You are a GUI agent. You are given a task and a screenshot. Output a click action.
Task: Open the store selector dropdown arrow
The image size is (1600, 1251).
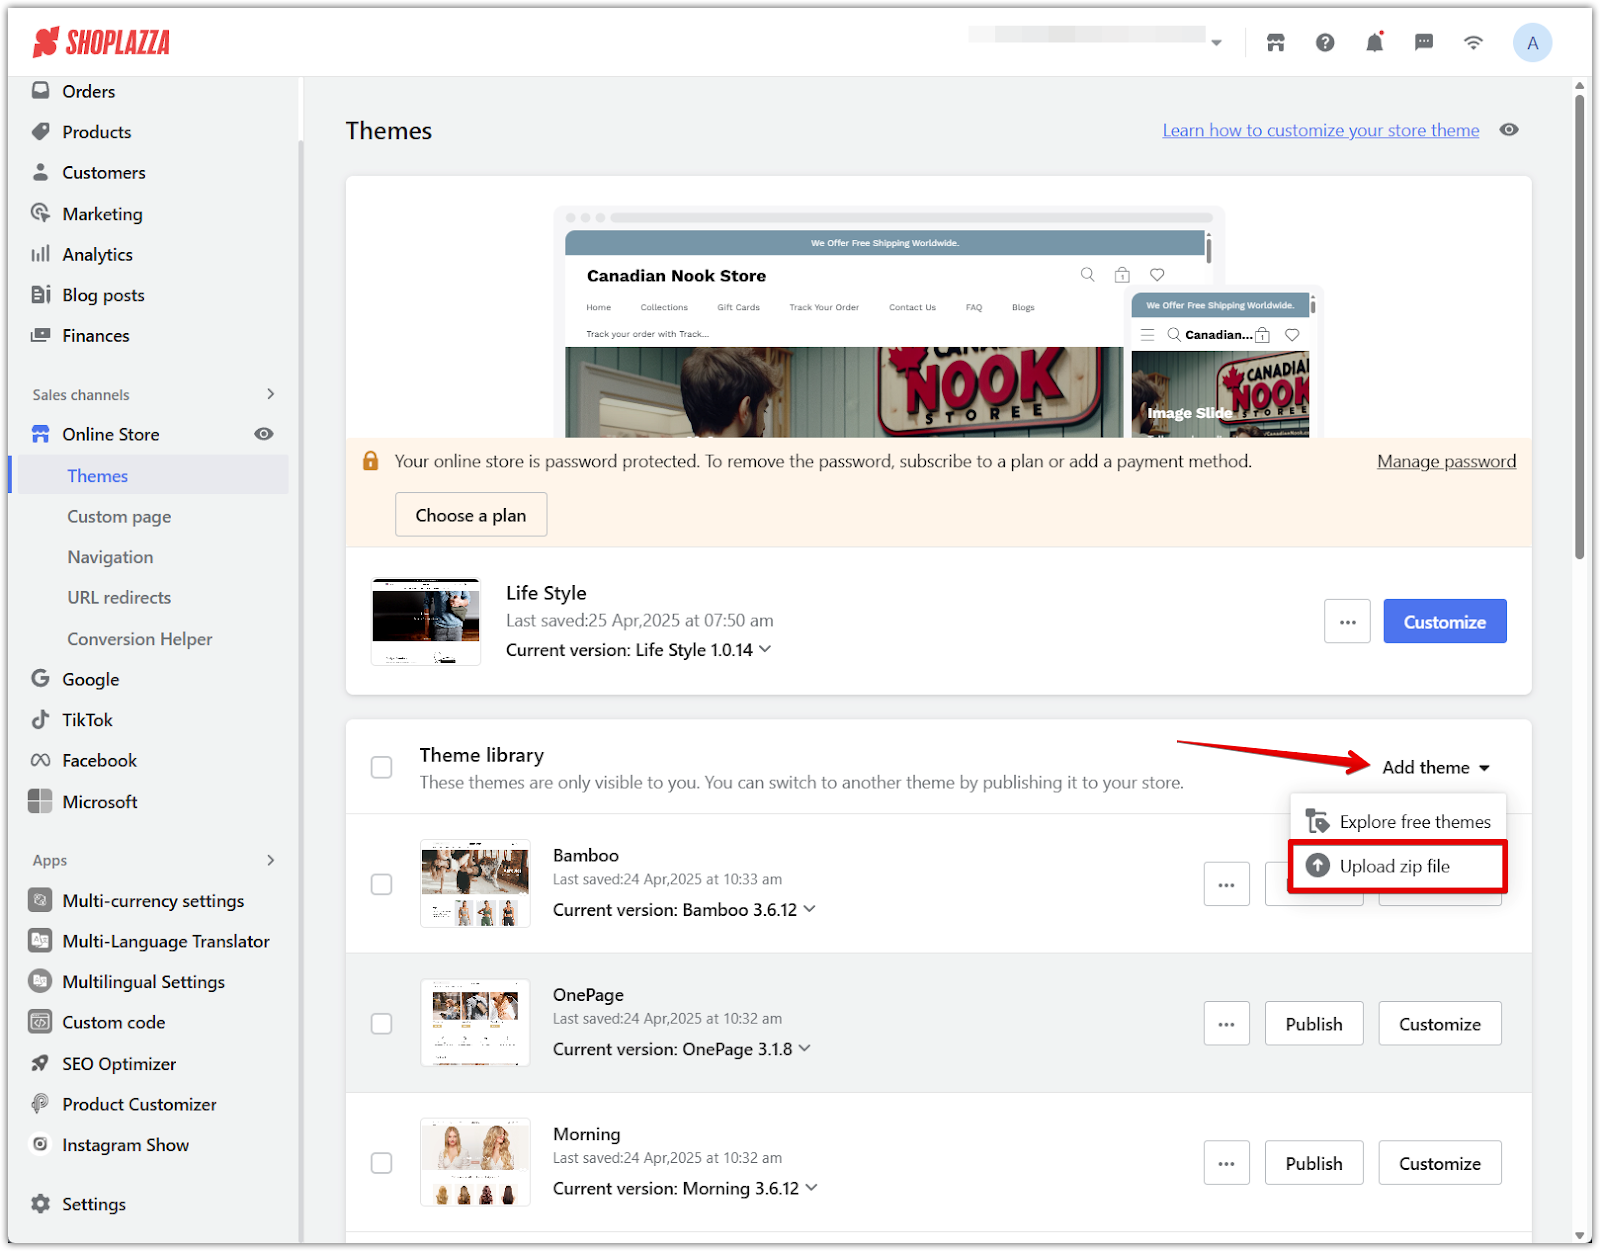(x=1217, y=43)
